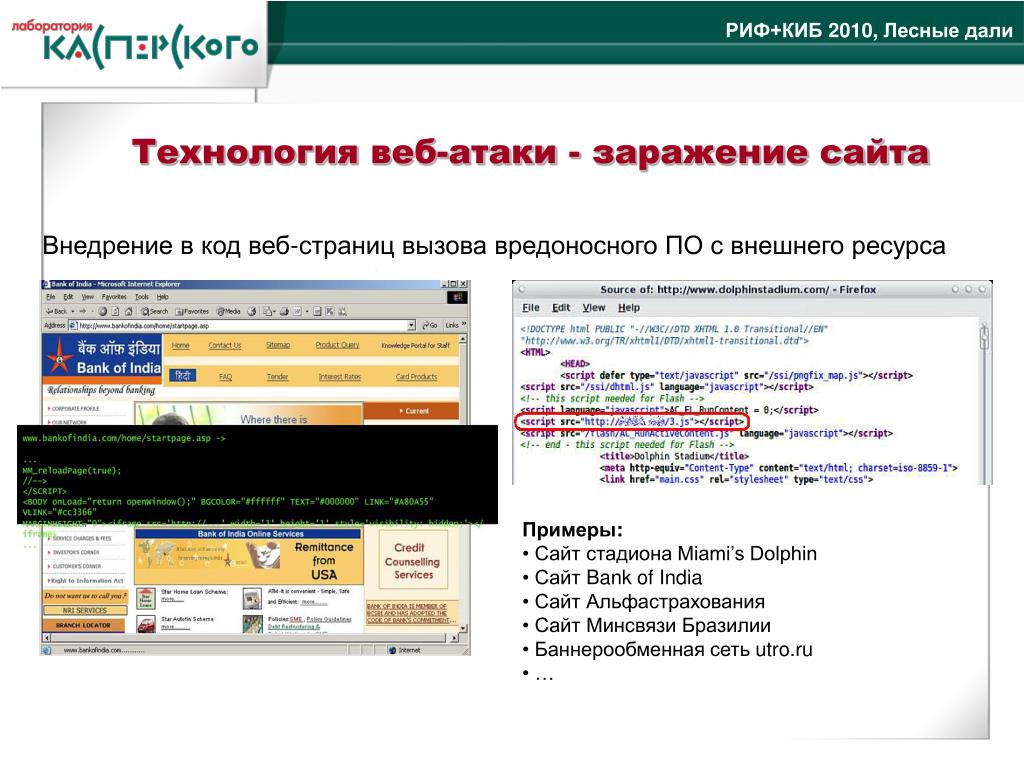Click the Star Autofin car icon
1024x768 pixels.
[146, 624]
